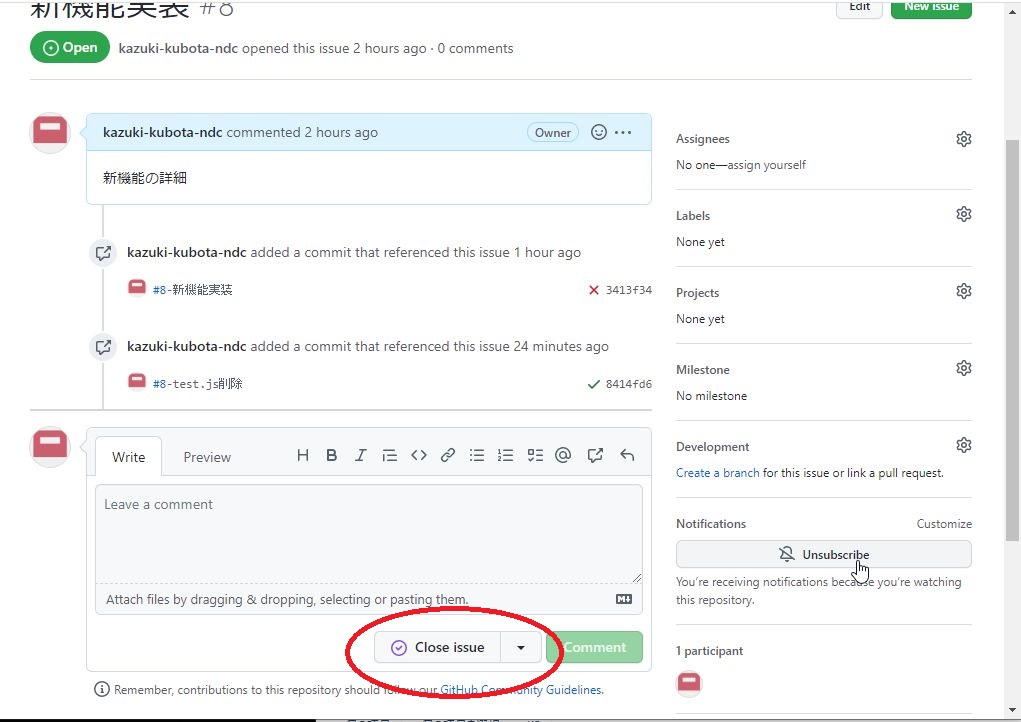Select the italic formatting icon
The image size is (1021, 722).
click(x=360, y=455)
